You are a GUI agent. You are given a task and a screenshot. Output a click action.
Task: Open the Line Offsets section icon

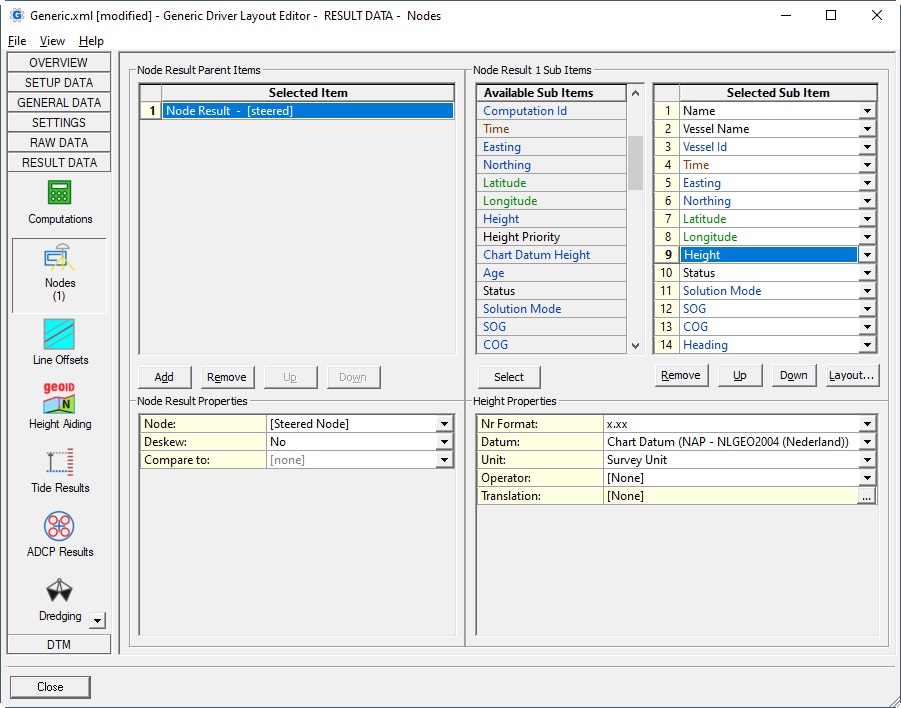pos(60,334)
